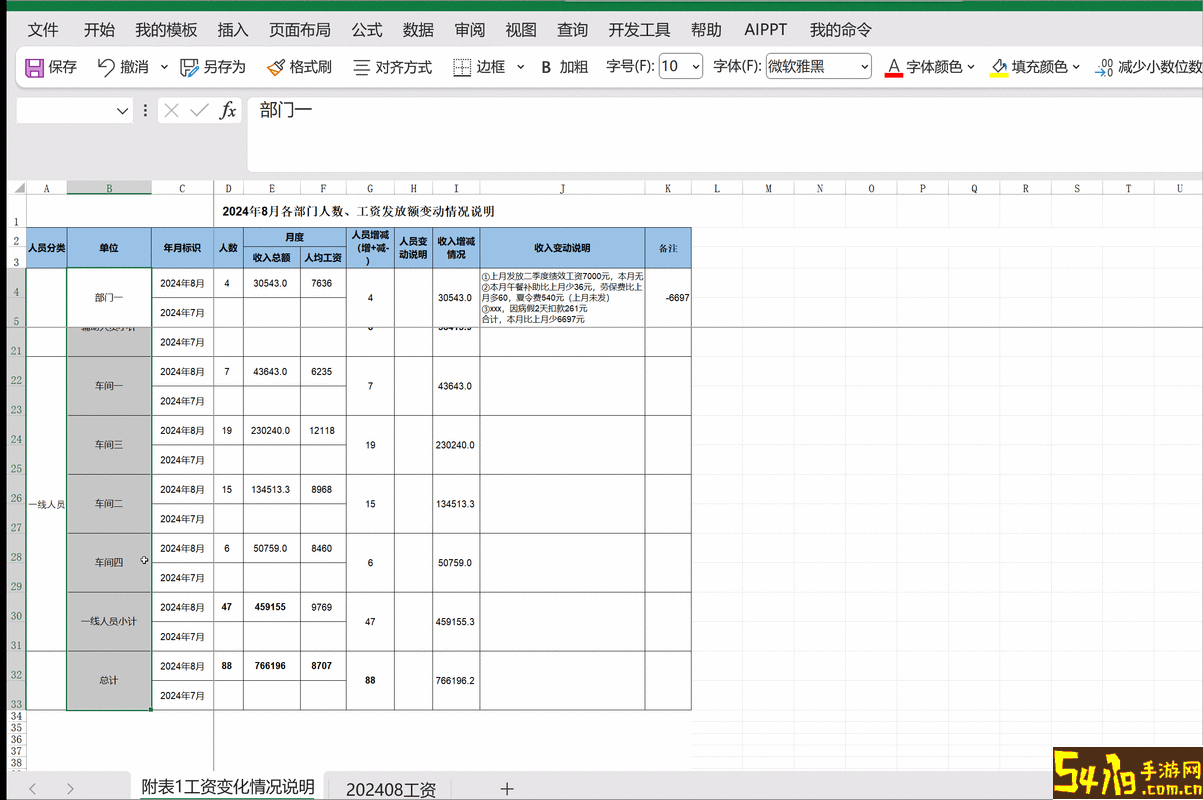Open the 我的命令 tab
1203x800 pixels.
coord(840,30)
